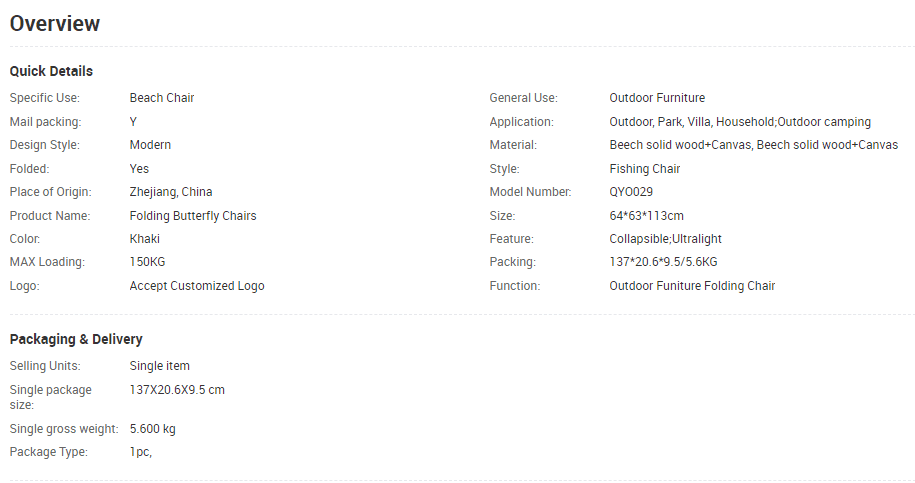Click the Folding Butterfly Chairs product name

tap(193, 216)
